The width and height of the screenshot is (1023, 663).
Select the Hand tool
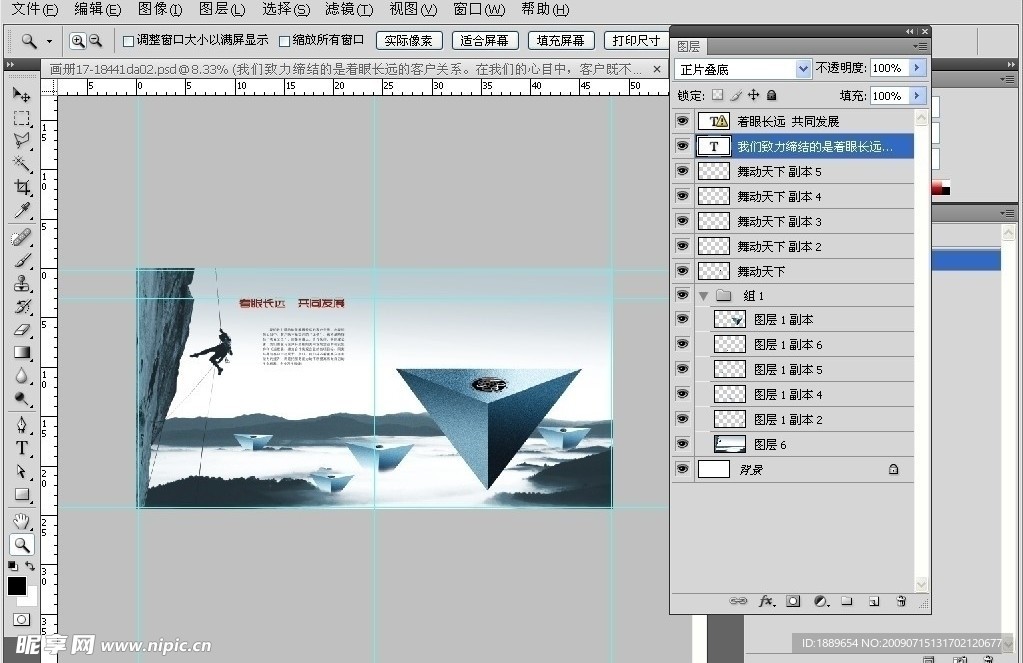[22, 521]
